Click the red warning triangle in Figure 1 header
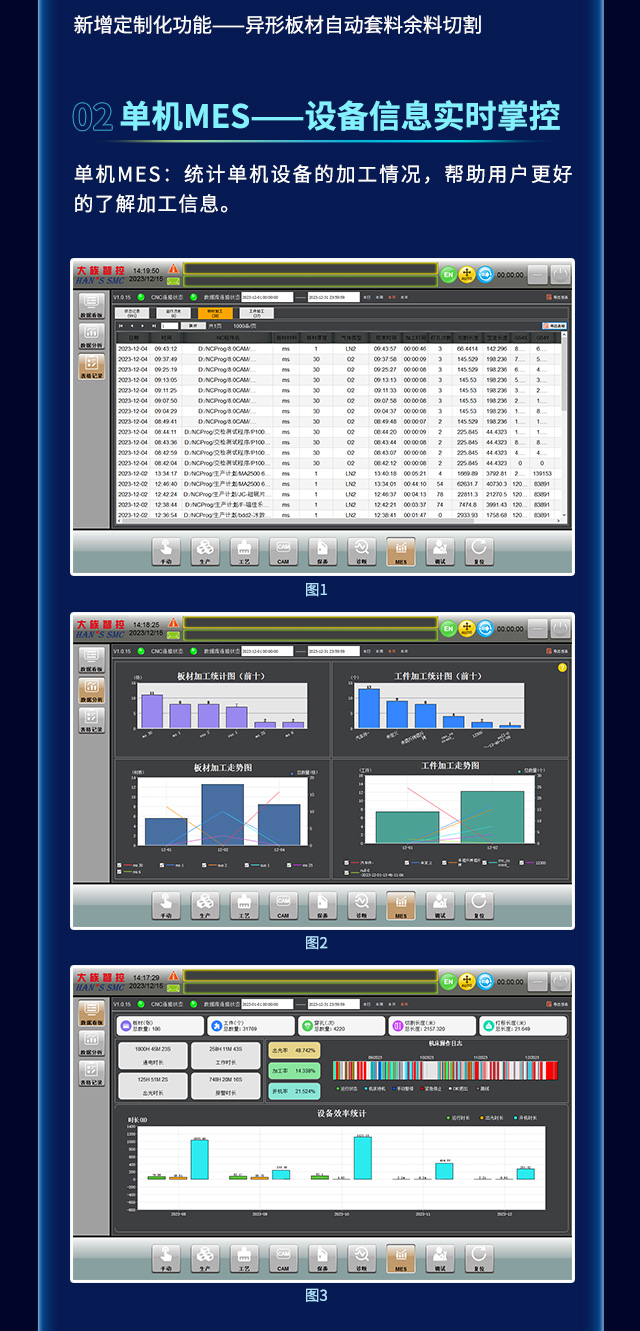 pos(174,270)
